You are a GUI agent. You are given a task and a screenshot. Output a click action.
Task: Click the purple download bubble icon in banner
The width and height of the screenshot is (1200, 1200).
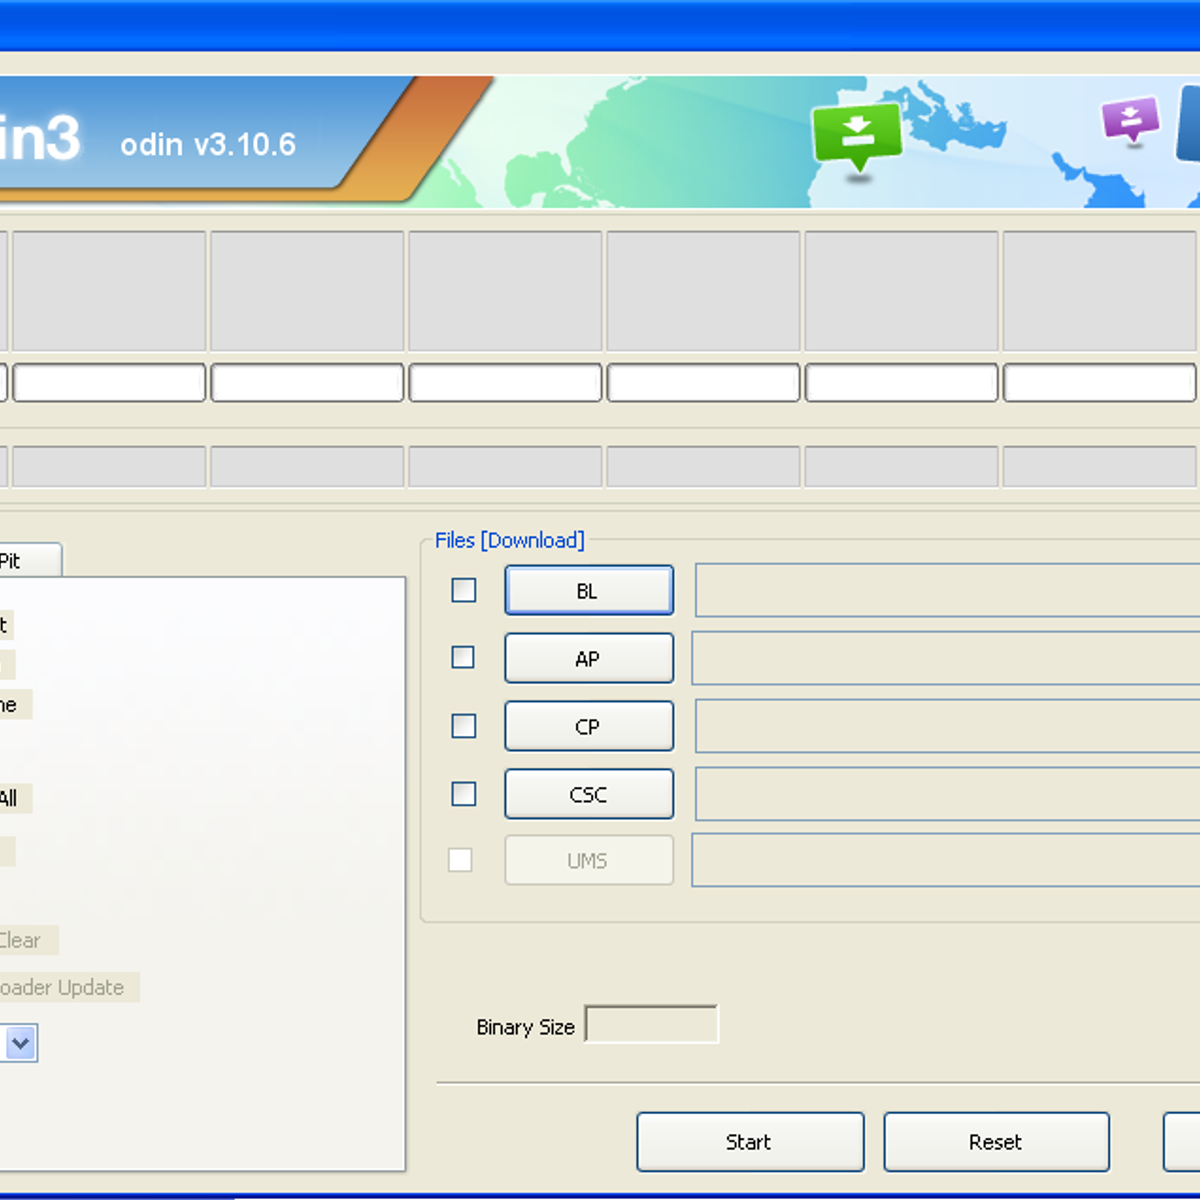click(1130, 122)
